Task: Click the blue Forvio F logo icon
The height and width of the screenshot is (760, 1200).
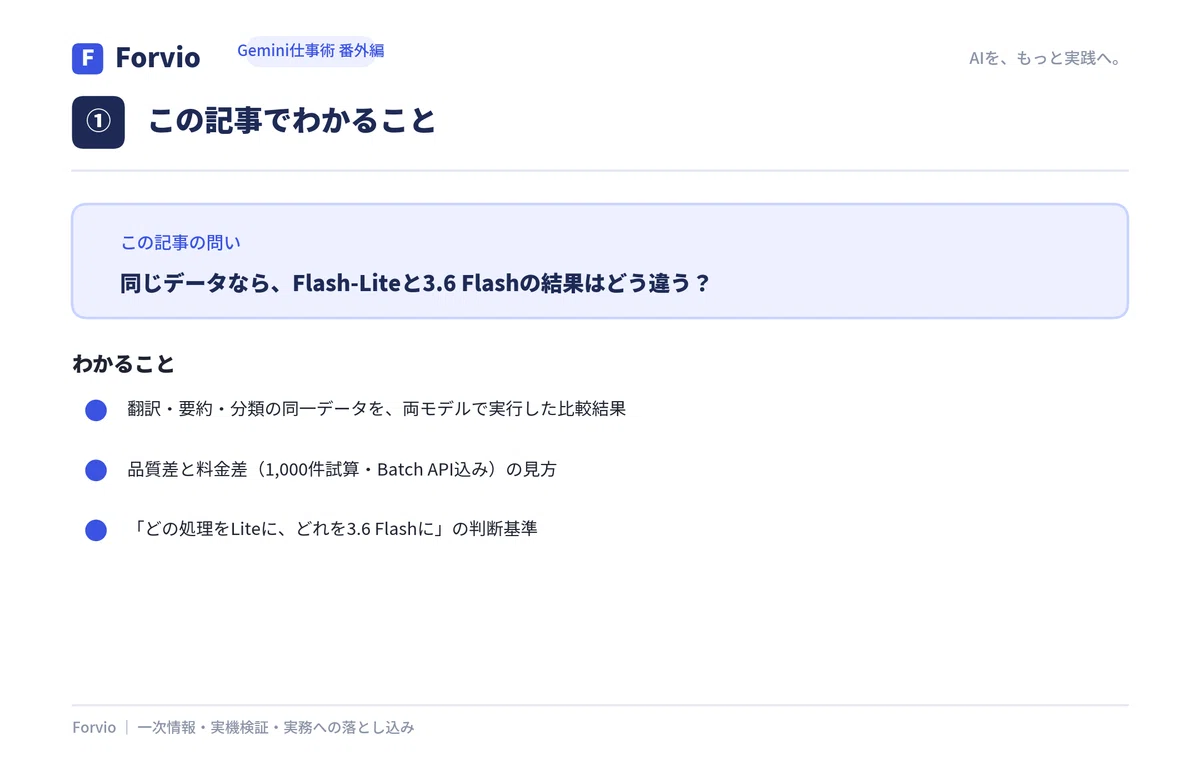Action: [88, 58]
